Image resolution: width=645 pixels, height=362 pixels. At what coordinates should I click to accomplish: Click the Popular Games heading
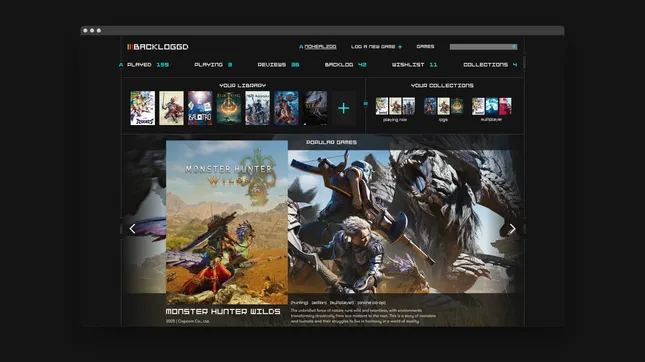coord(332,142)
